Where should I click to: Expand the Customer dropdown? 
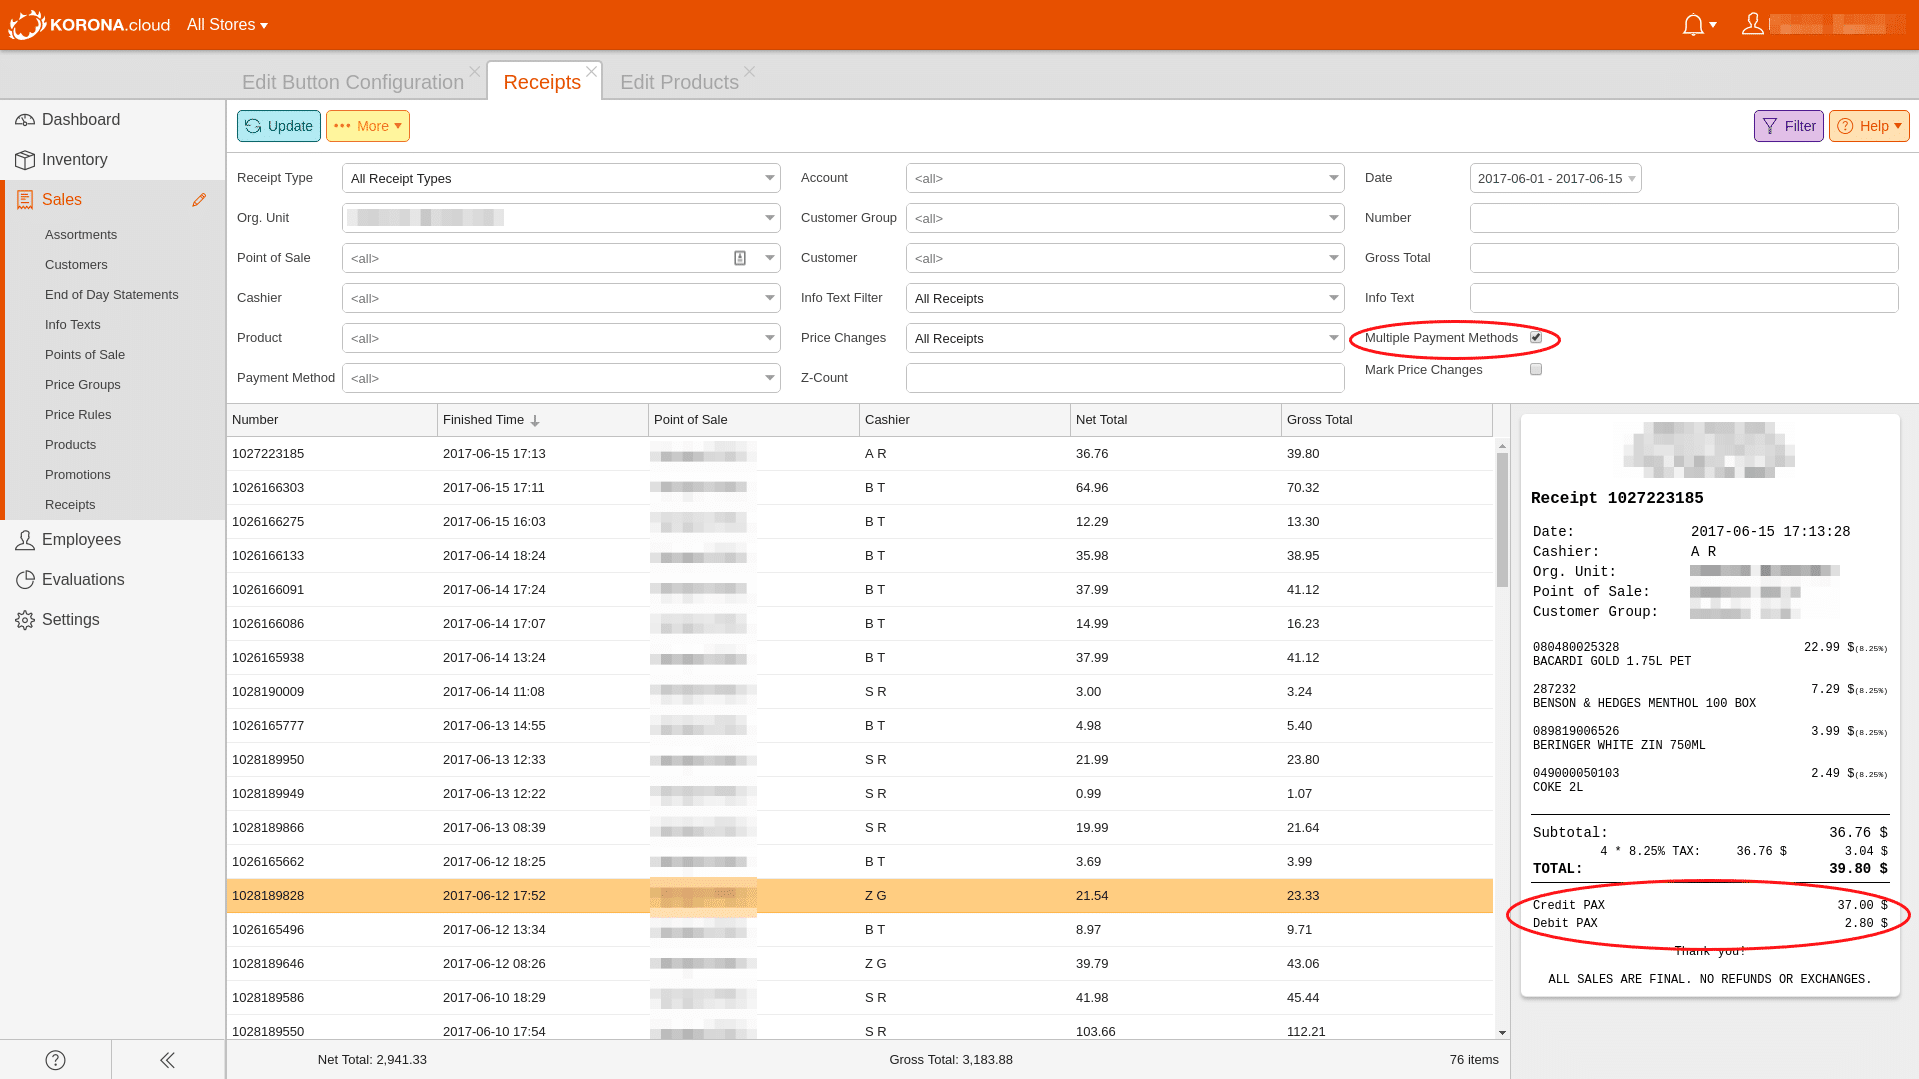1334,258
